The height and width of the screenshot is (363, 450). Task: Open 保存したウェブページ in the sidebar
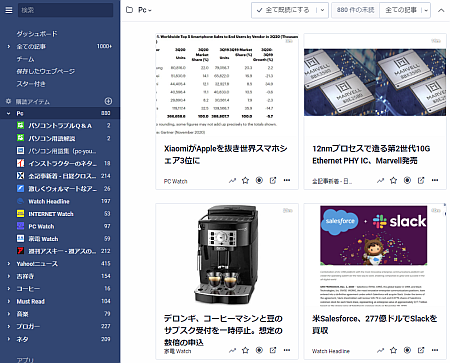tap(45, 71)
